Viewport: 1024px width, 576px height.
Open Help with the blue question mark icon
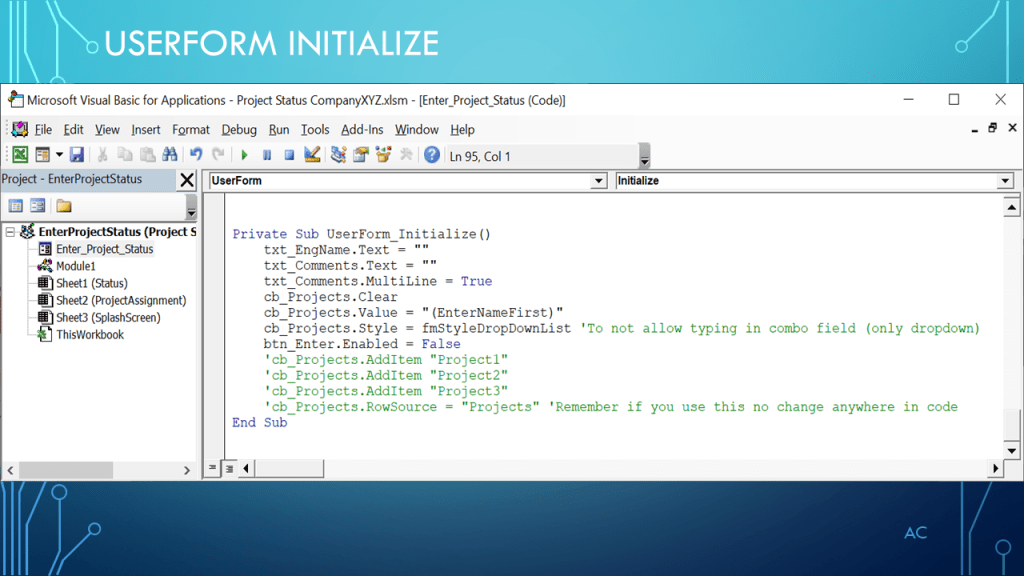point(432,155)
